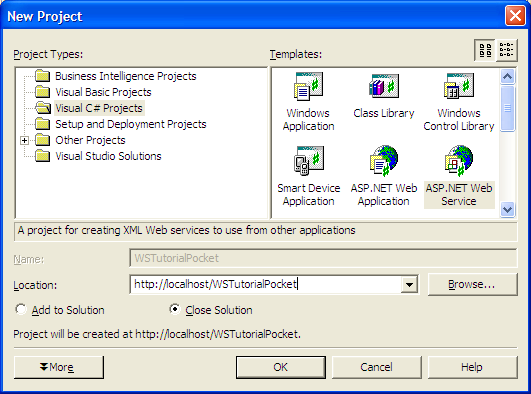Image resolution: width=531 pixels, height=394 pixels.
Task: Select Other Projects in the tree
Action: coord(90,140)
